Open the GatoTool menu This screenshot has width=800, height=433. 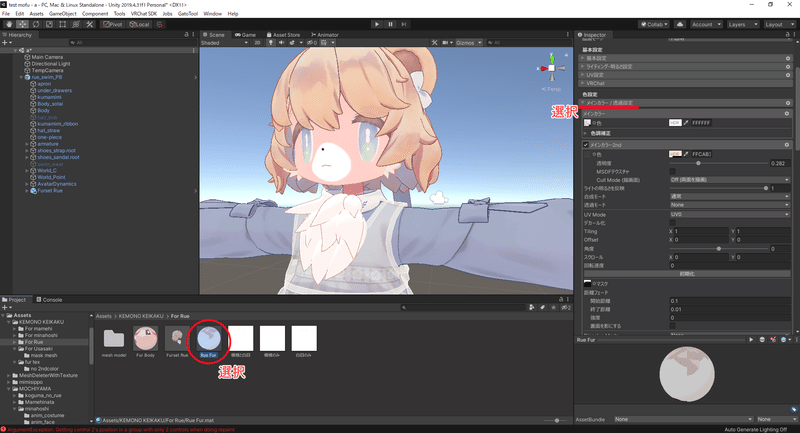pos(188,14)
